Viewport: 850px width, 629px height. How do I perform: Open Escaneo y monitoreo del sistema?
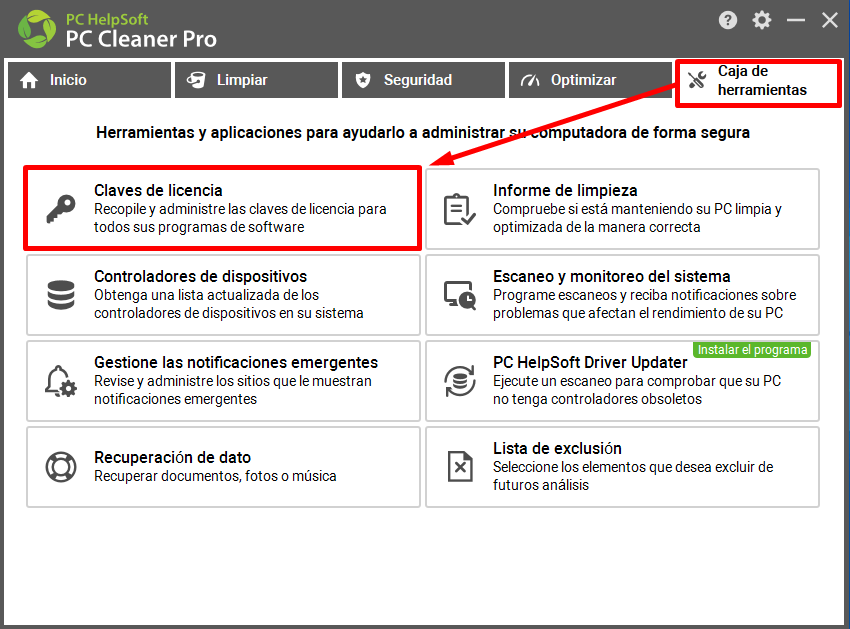coord(622,295)
